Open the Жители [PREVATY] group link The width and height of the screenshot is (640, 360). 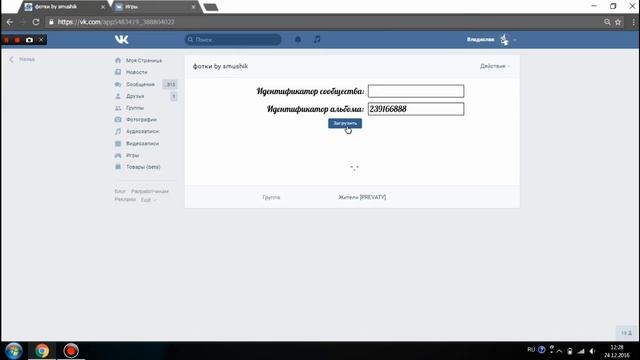coord(362,197)
